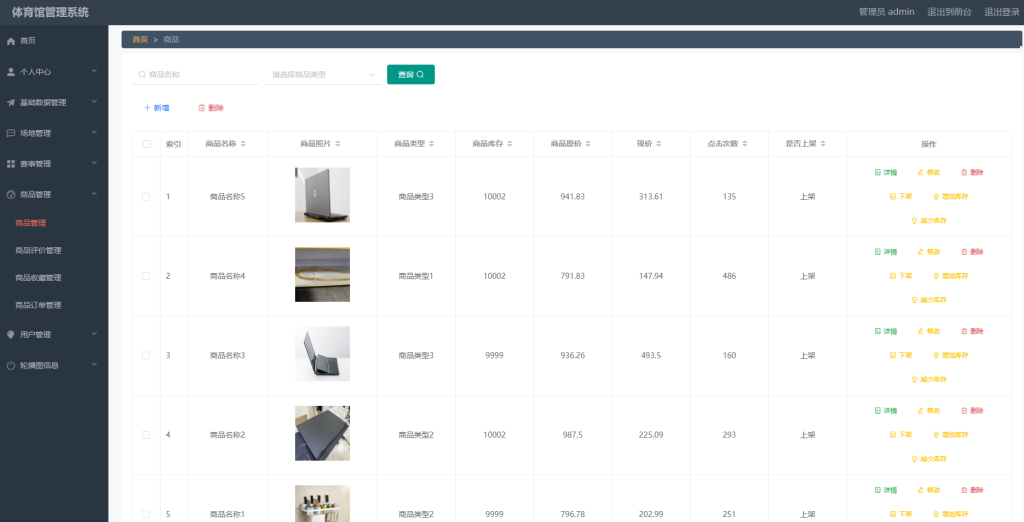Viewport: 1024px width, 522px height.
Task: Open the laptop photo of 商品名称5
Action: pos(322,195)
